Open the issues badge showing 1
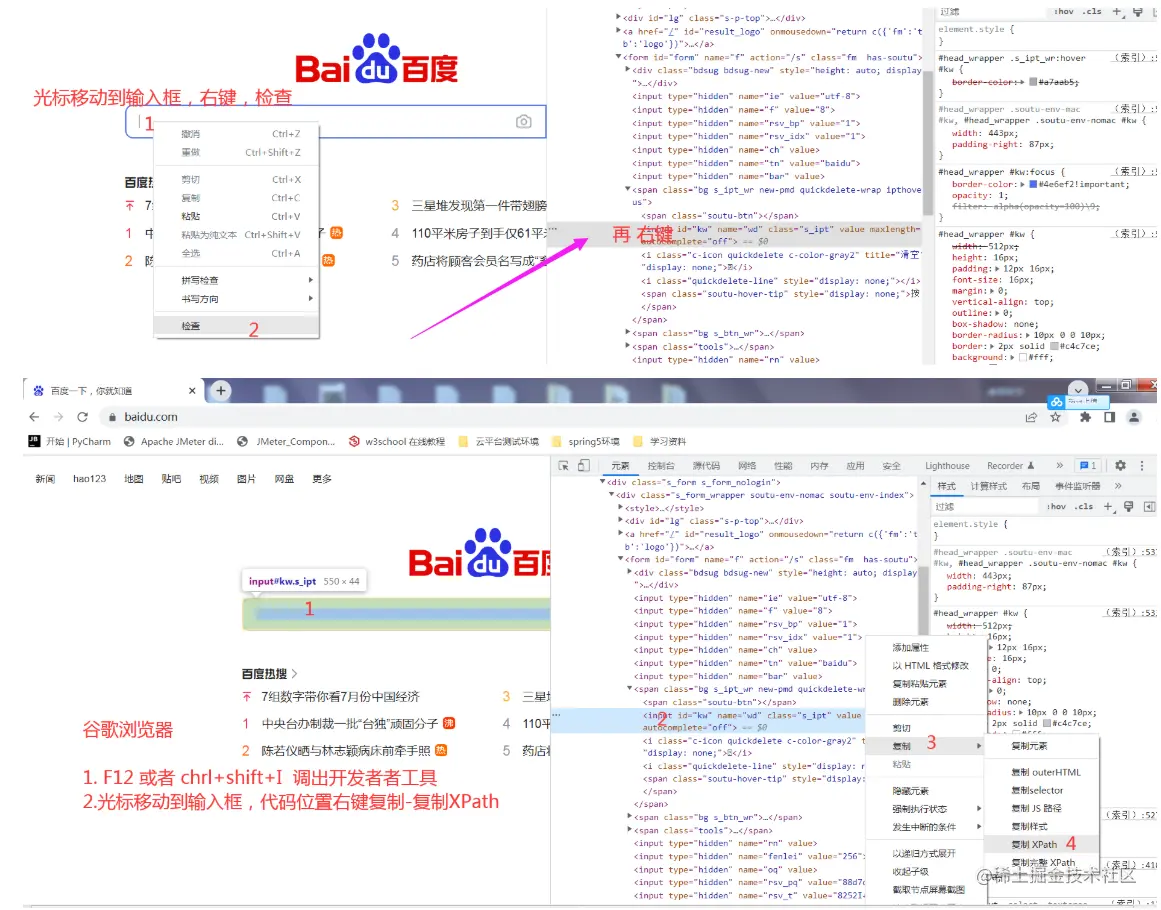The image size is (1161, 910). point(1088,466)
